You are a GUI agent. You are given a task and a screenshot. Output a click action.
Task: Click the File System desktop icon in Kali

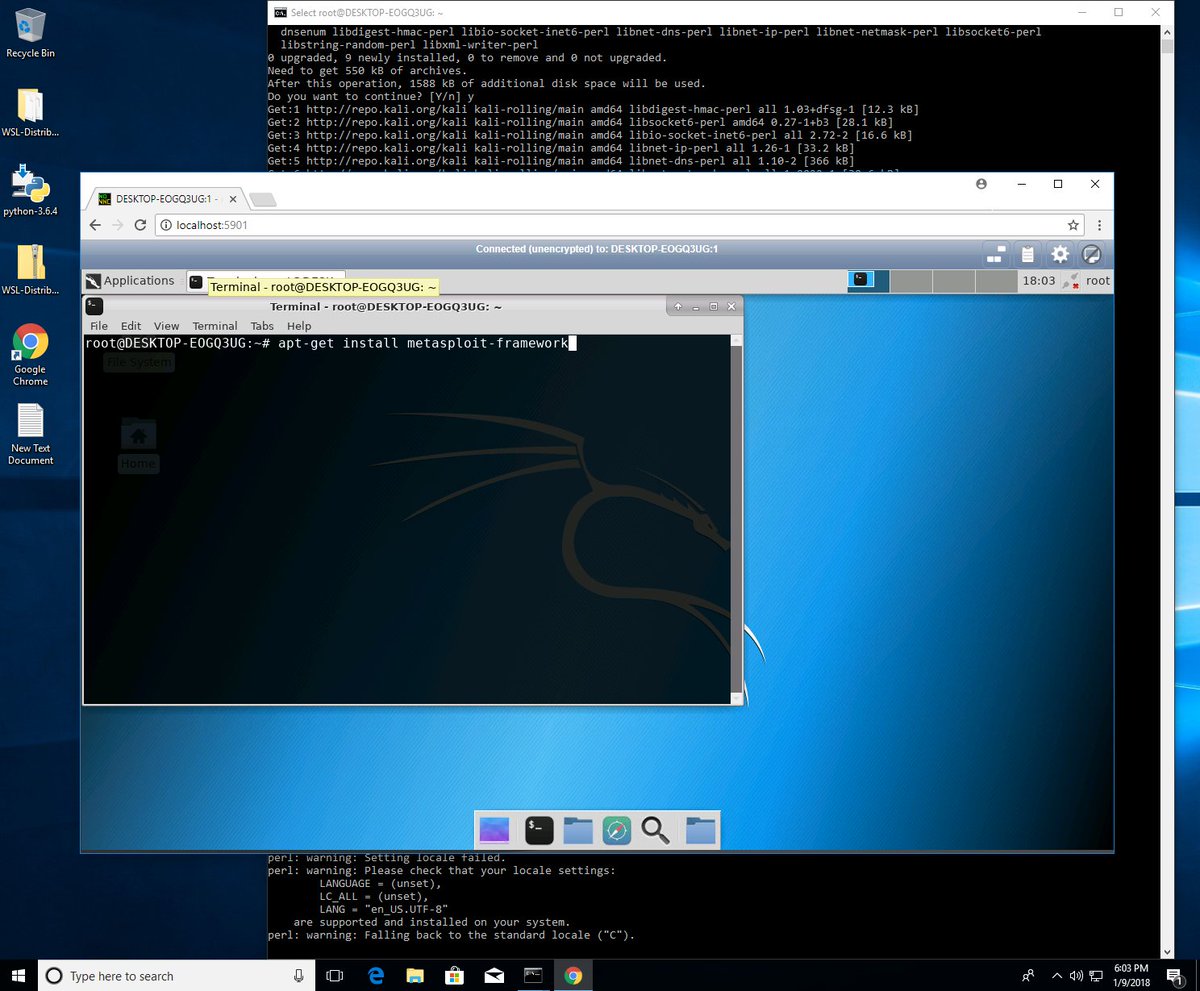point(139,362)
